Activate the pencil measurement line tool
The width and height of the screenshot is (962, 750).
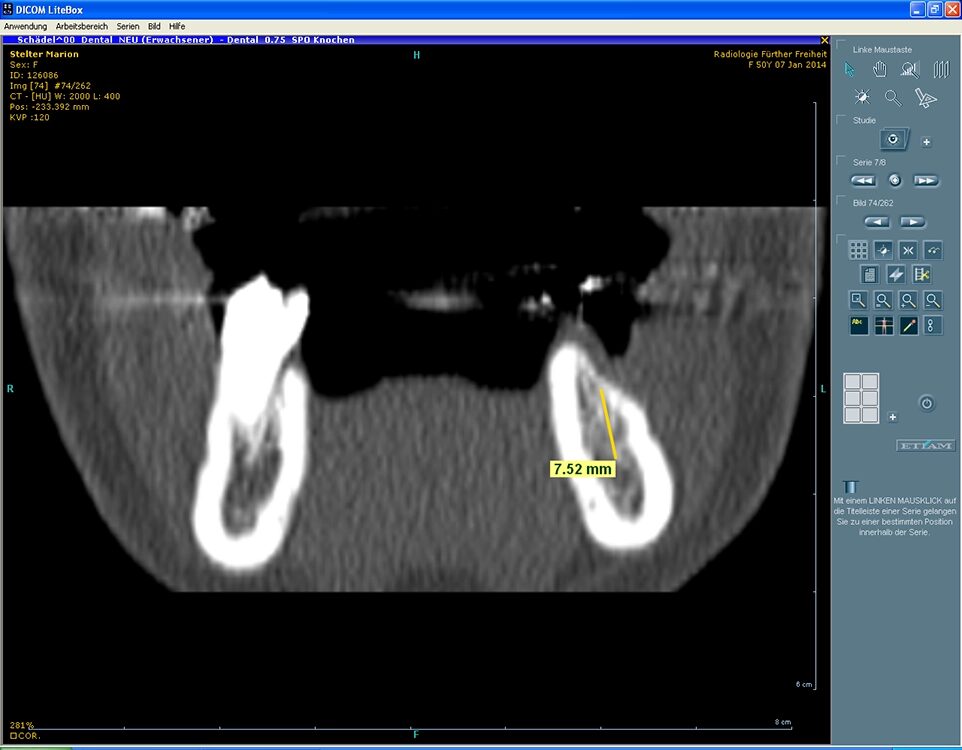pos(908,325)
